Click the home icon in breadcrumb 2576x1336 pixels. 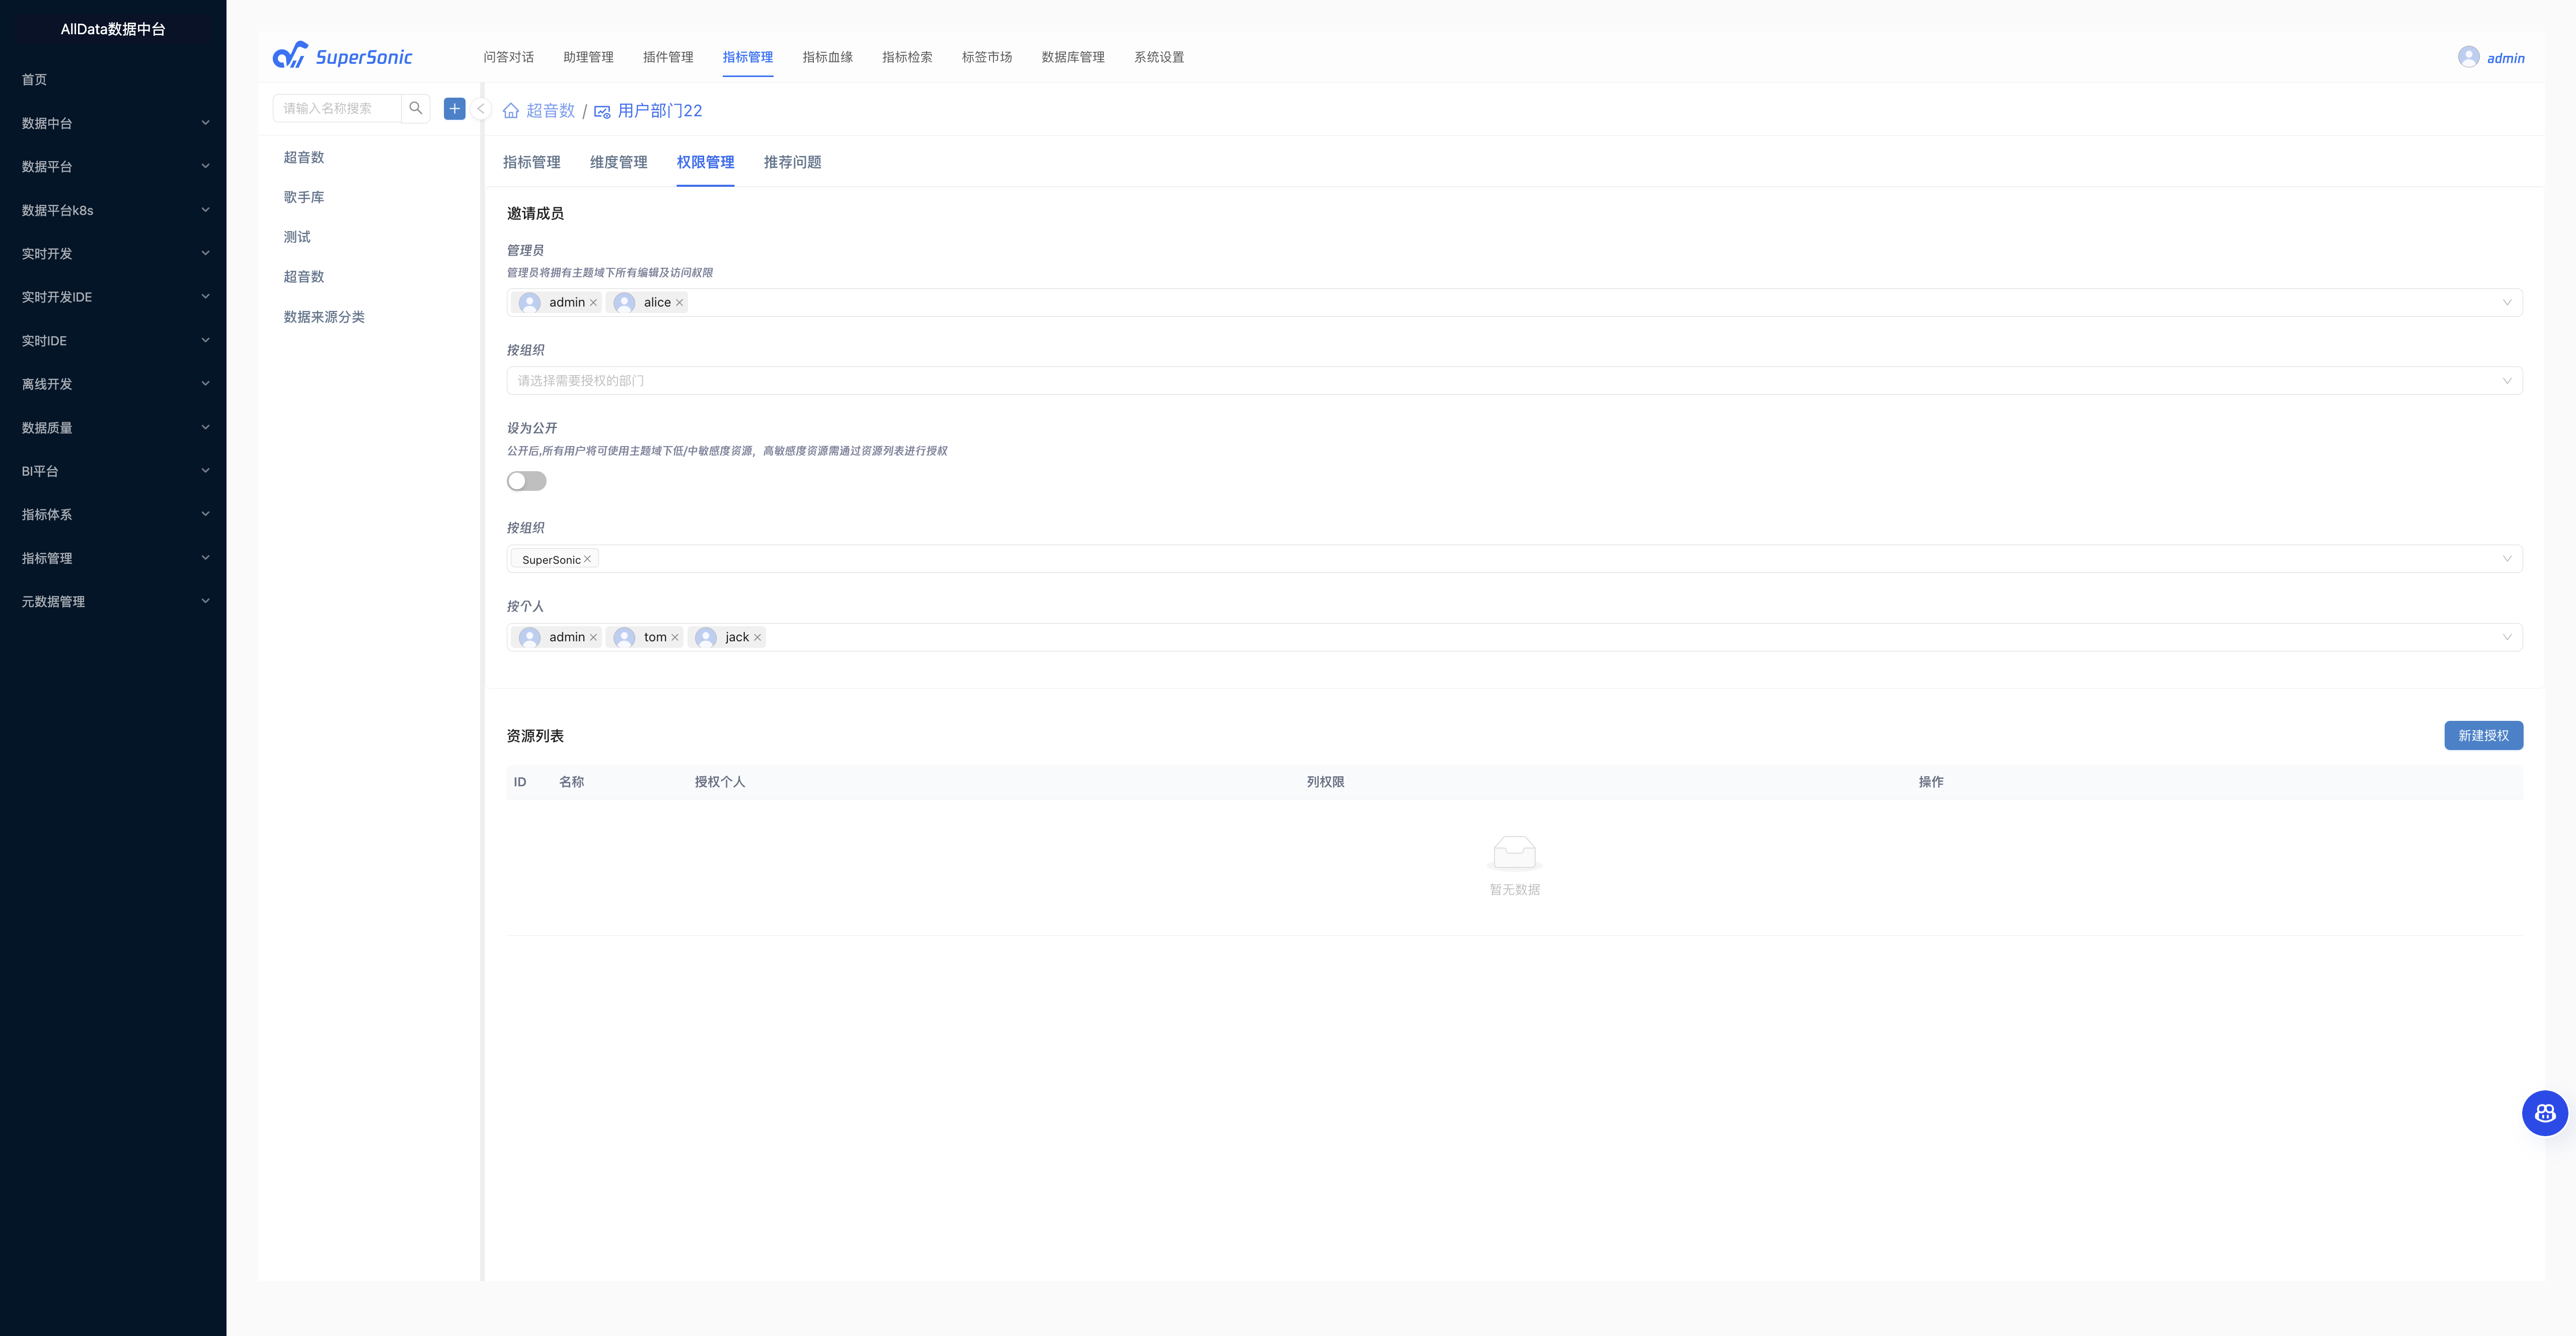(511, 111)
